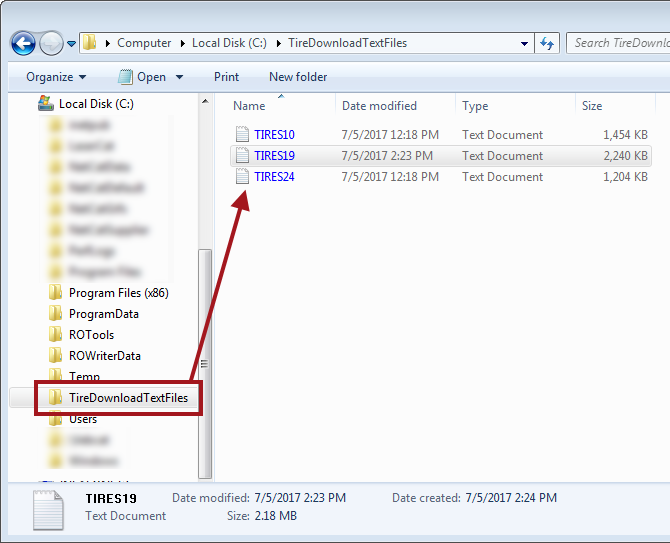Select the ROTools folder in tree
670x543 pixels.
coord(91,335)
